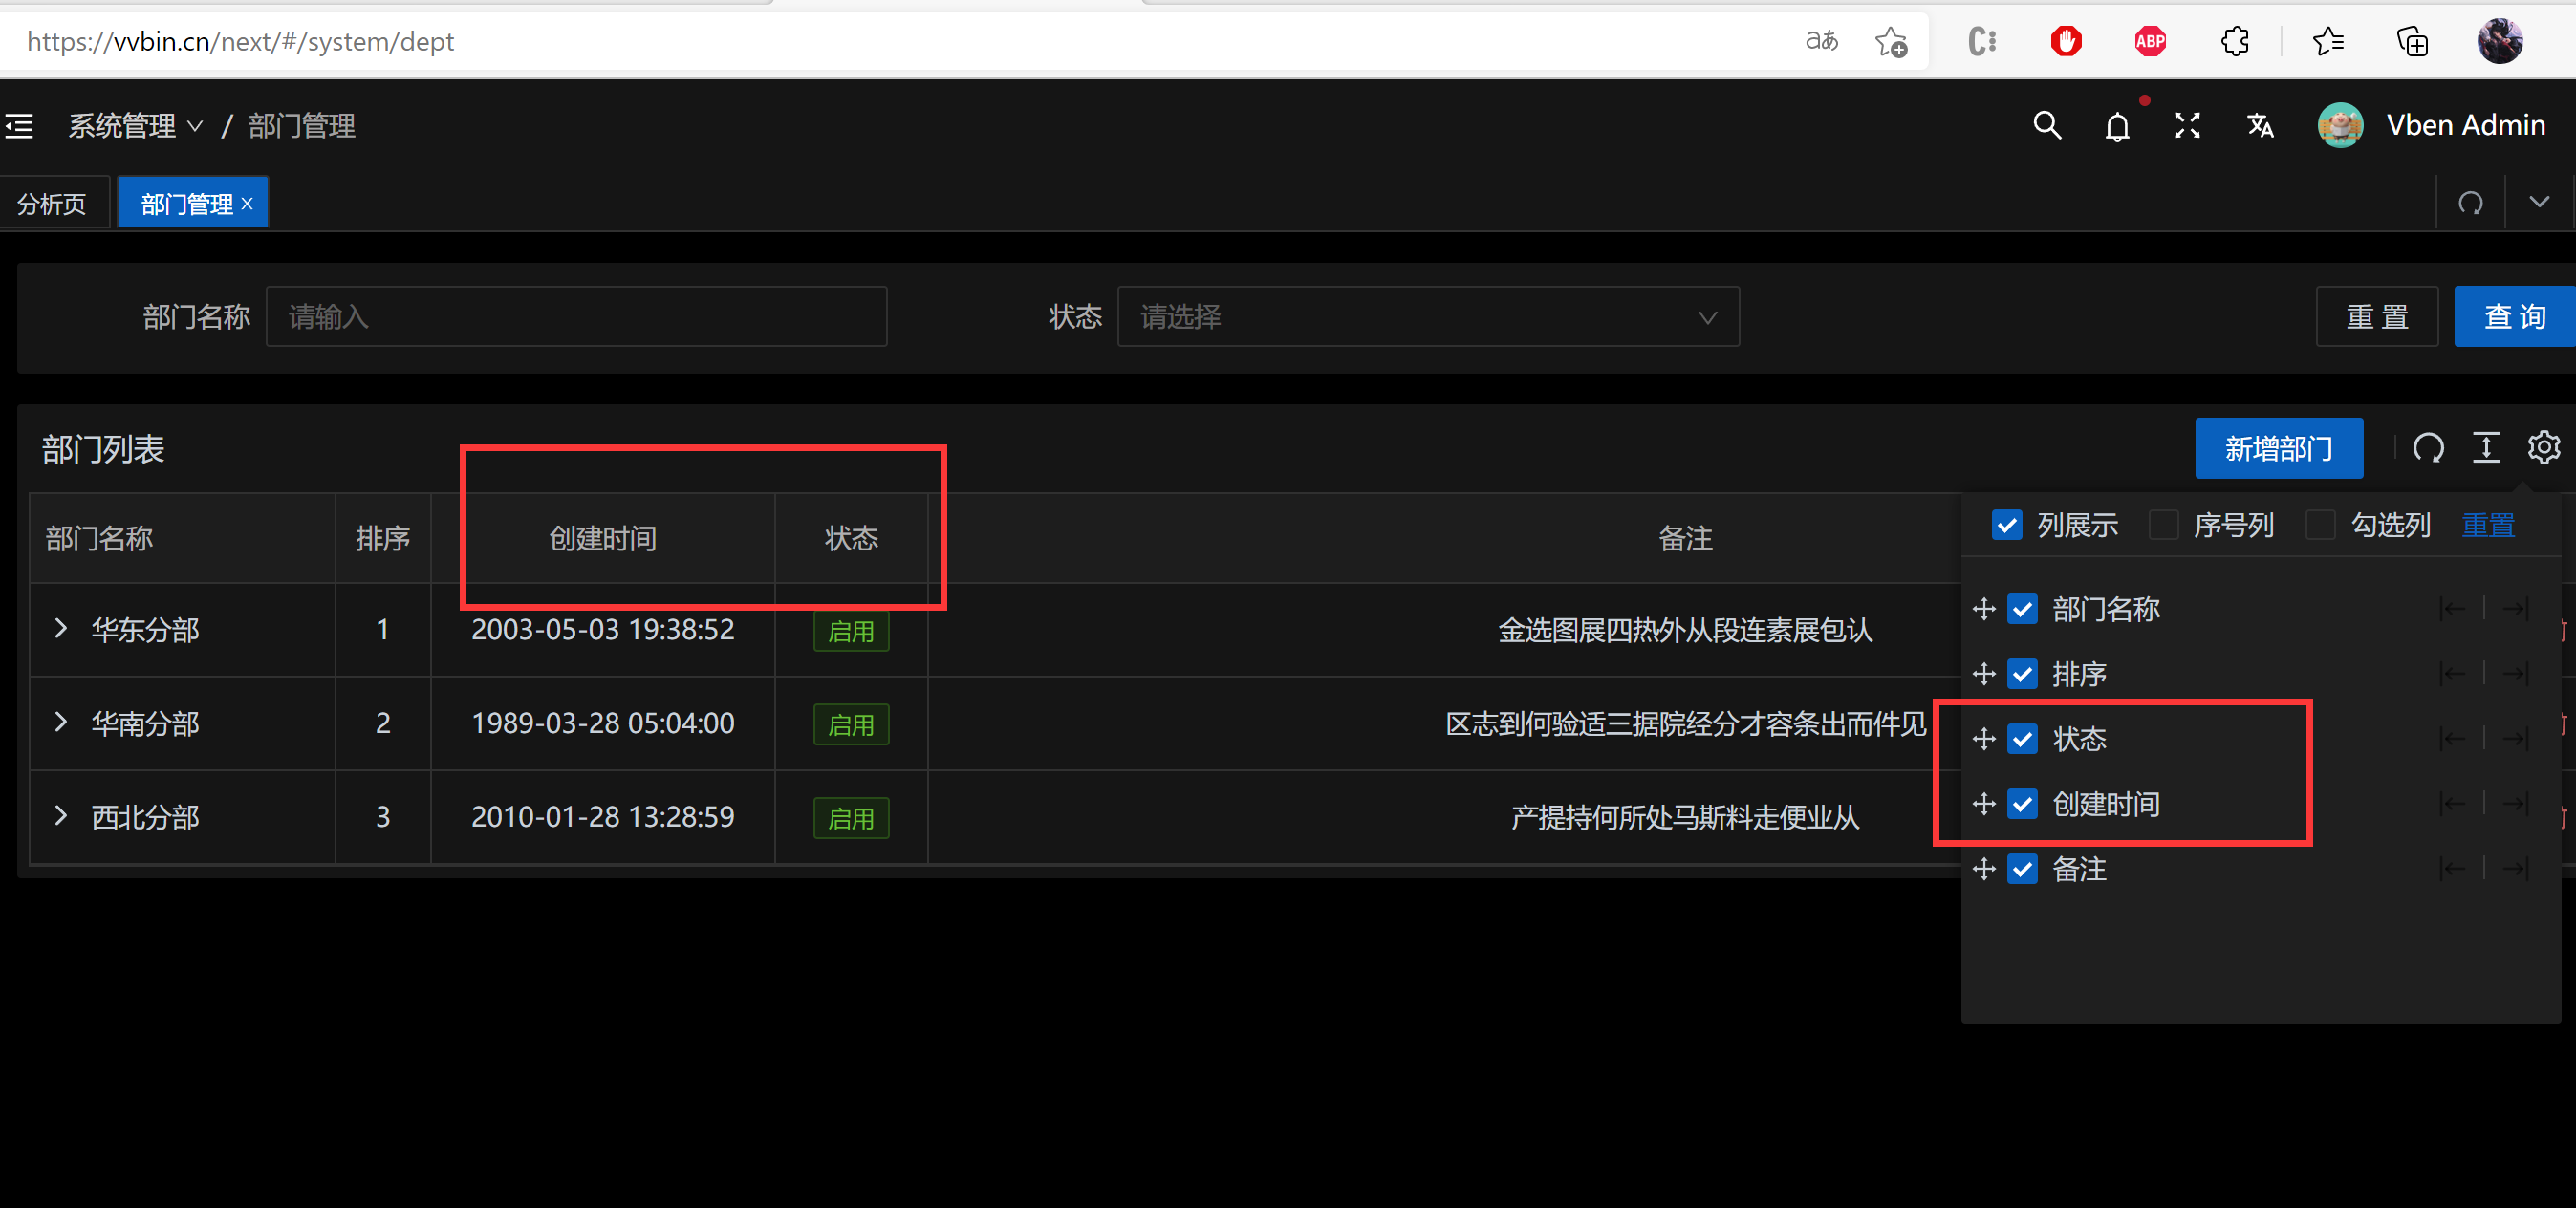The height and width of the screenshot is (1208, 2576).
Task: Refresh the department list via circular arrow icon
Action: tap(2429, 448)
